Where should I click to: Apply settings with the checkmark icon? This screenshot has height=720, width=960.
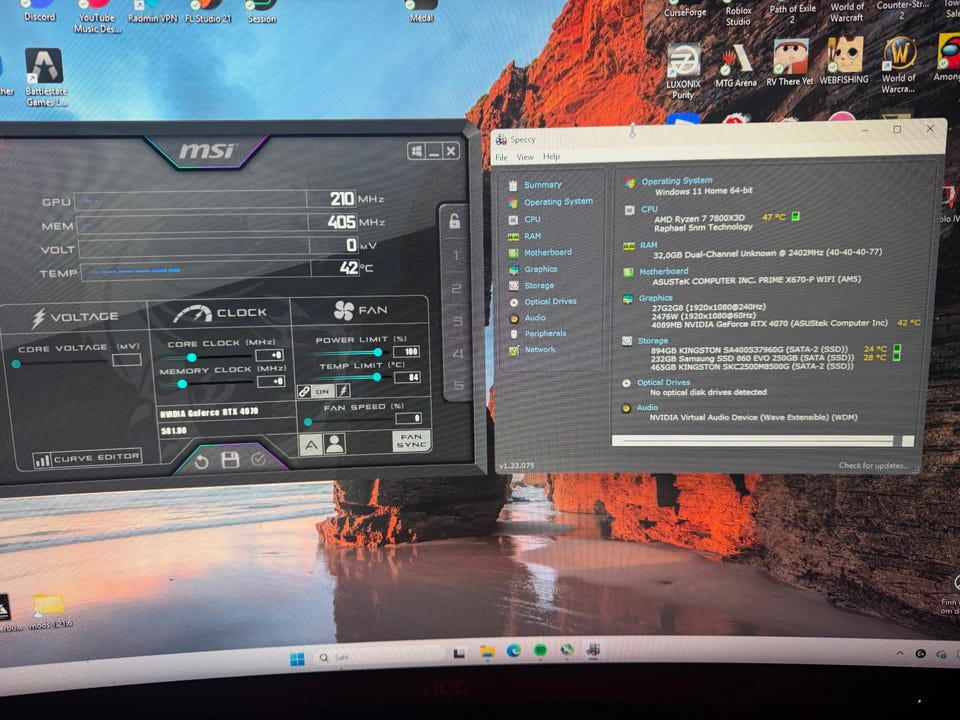point(258,459)
